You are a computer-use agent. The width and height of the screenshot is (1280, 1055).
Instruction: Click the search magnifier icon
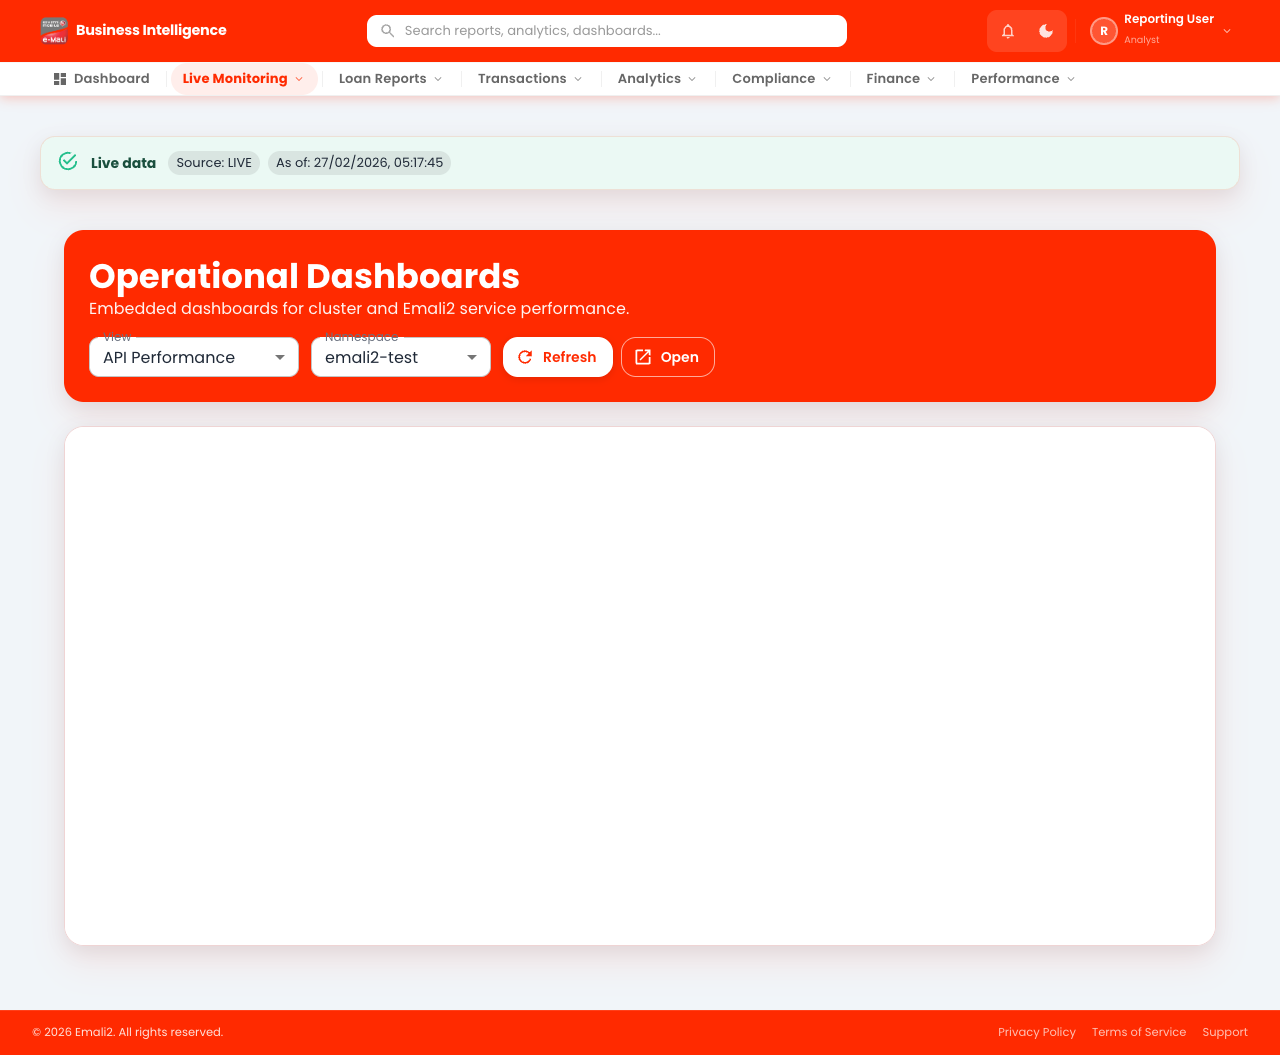pos(388,31)
